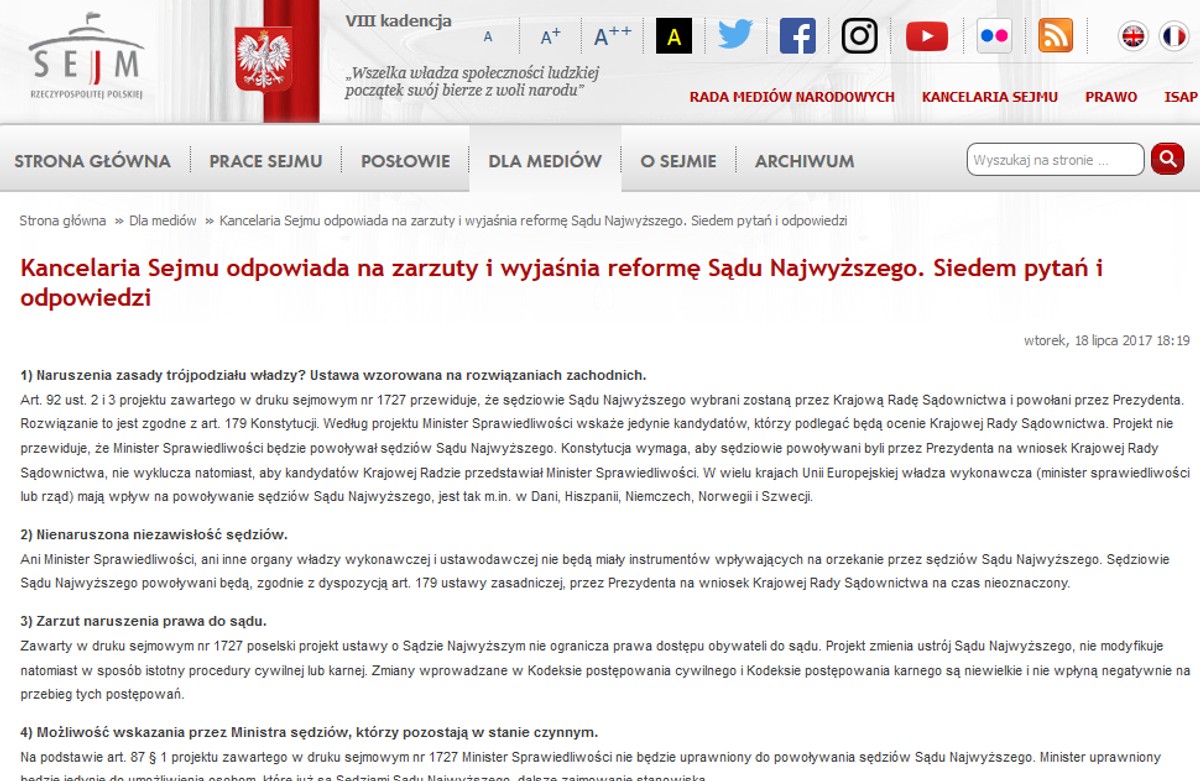Viewport: 1200px width, 781px height.
Task: Click 'Strona główna' in the breadcrumb
Action: [x=62, y=221]
